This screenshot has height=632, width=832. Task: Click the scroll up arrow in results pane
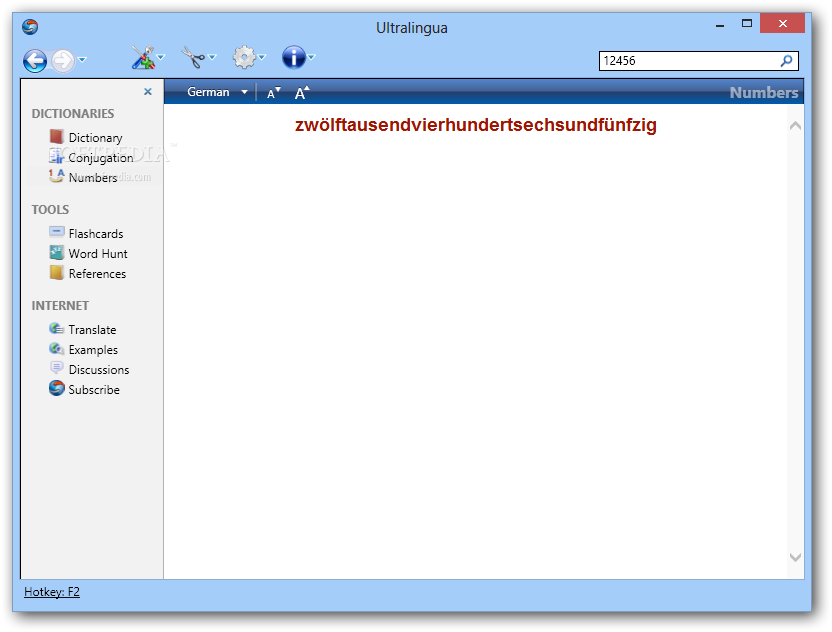[x=795, y=126]
